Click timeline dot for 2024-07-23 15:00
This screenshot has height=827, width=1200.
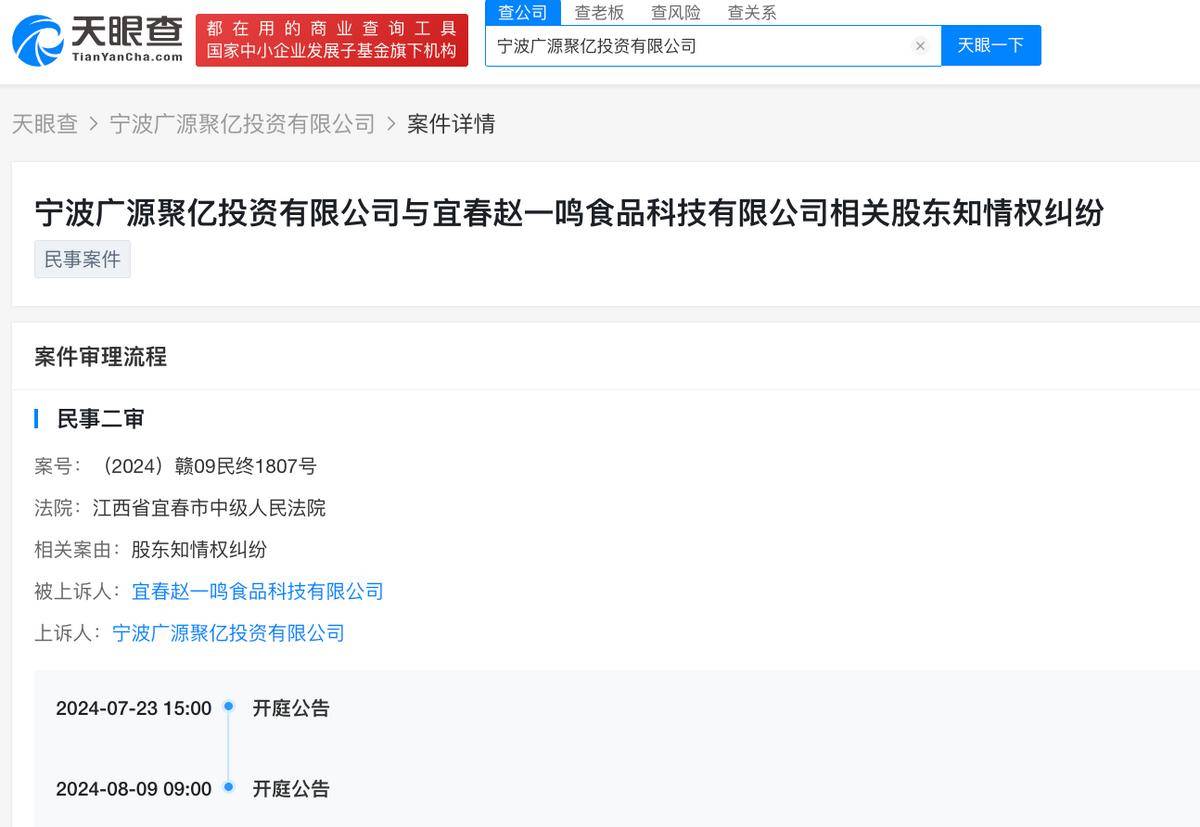228,706
